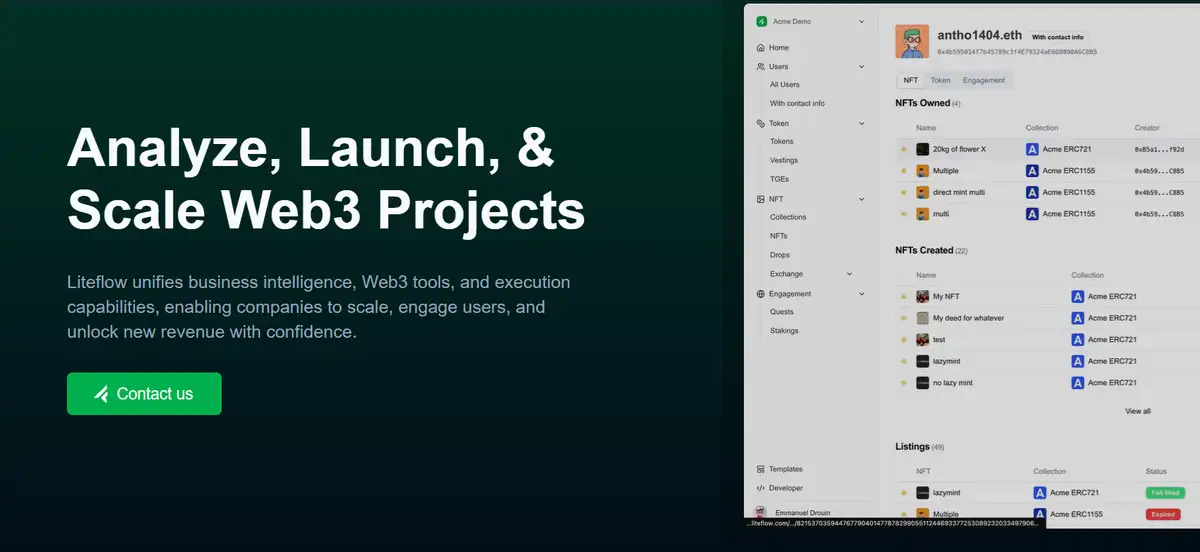
Task: Click the View all link
Action: pyautogui.click(x=1137, y=411)
